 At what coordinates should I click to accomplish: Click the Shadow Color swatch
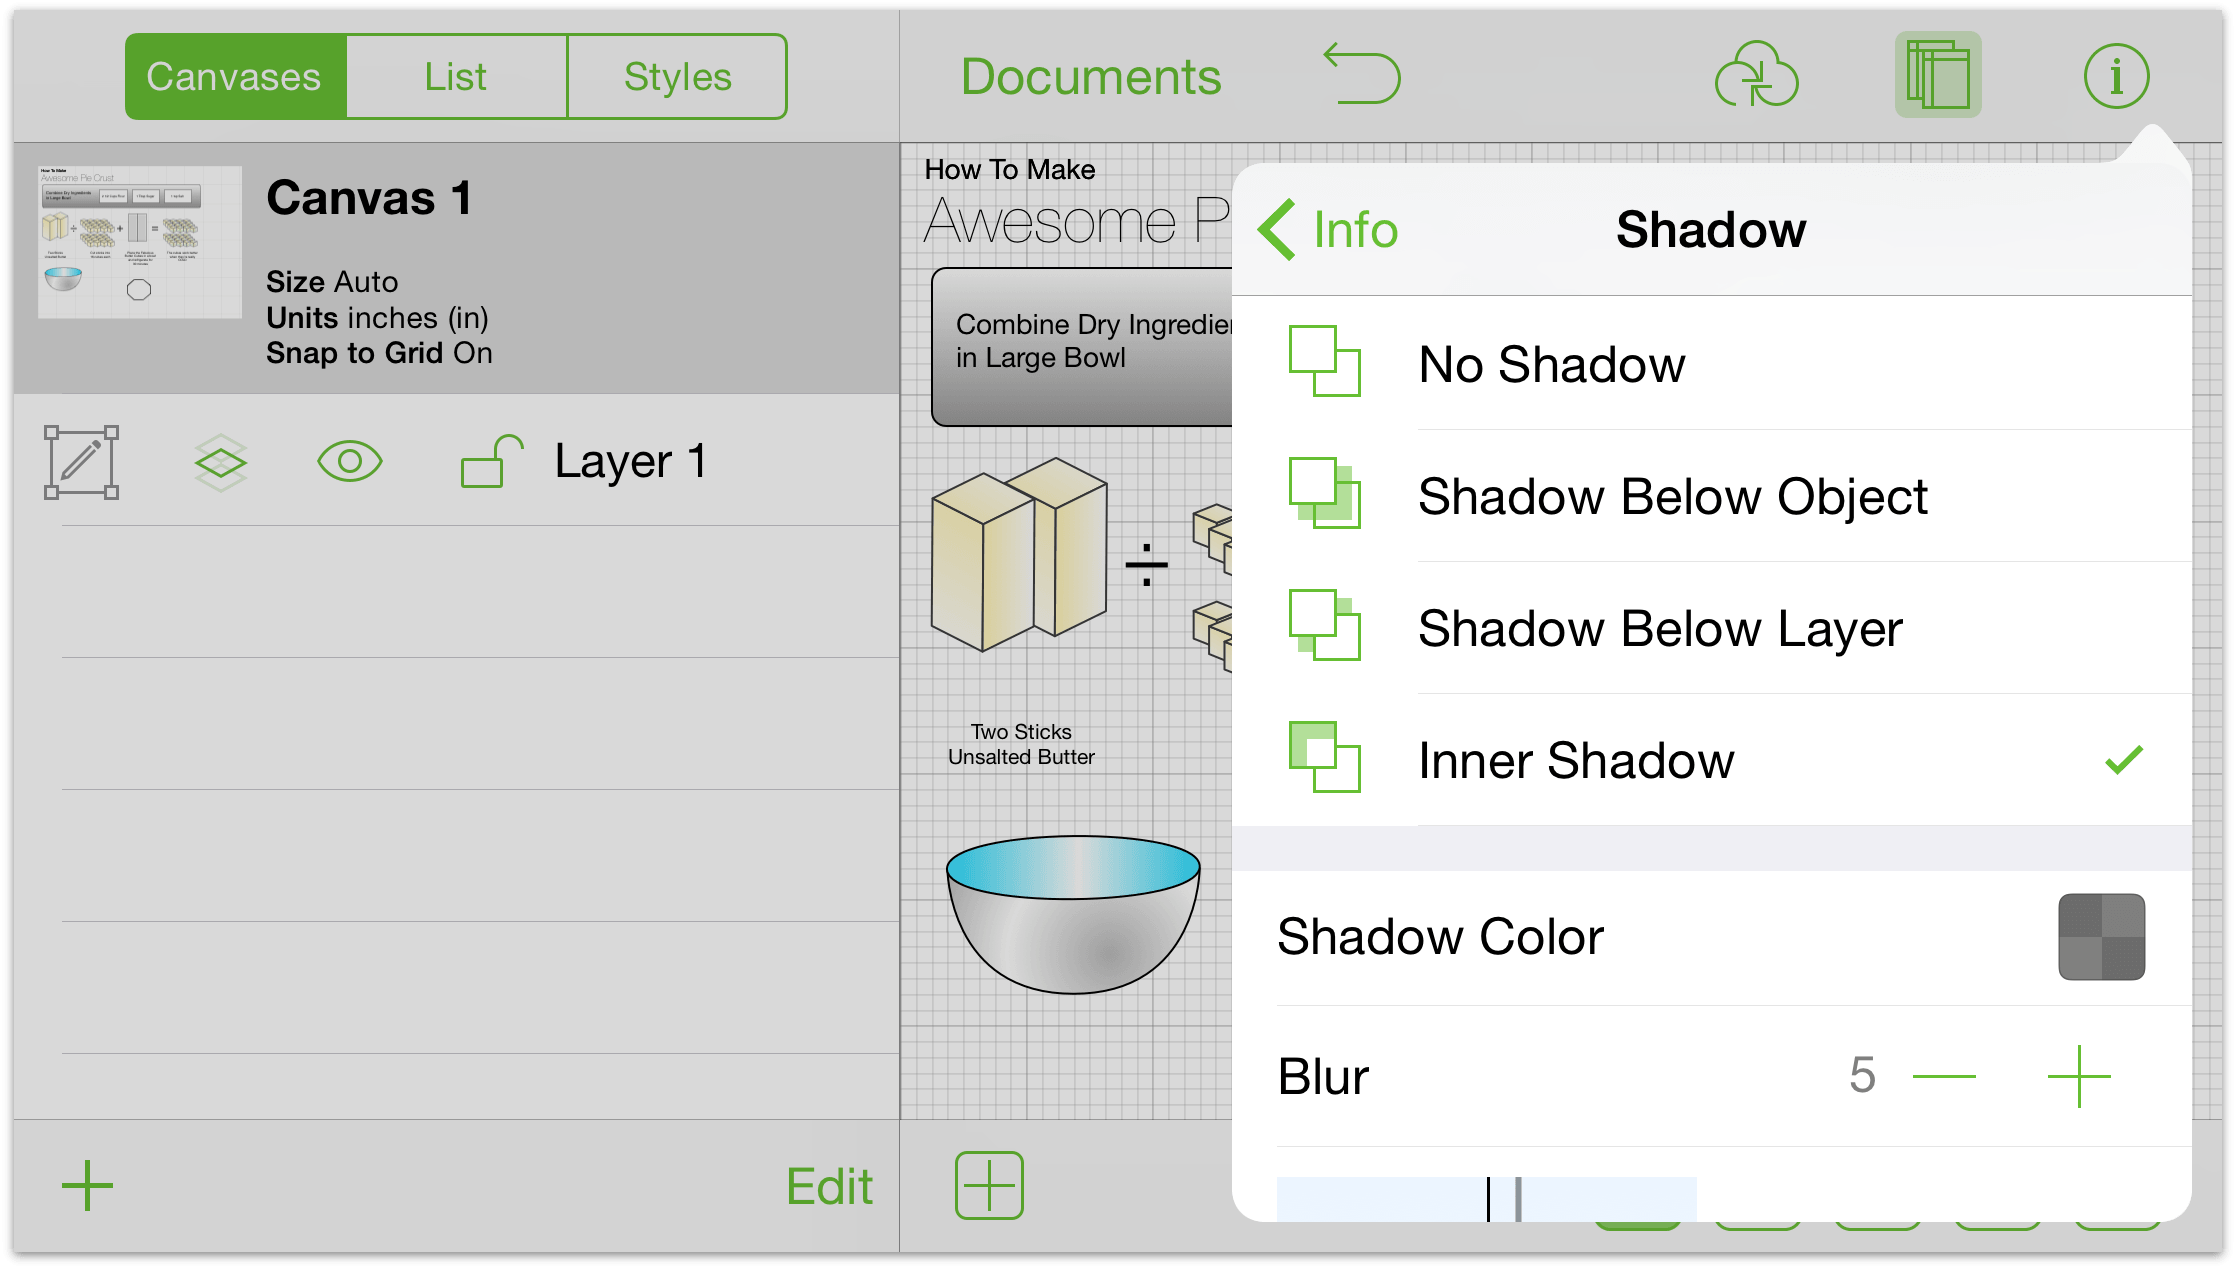pos(2101,938)
